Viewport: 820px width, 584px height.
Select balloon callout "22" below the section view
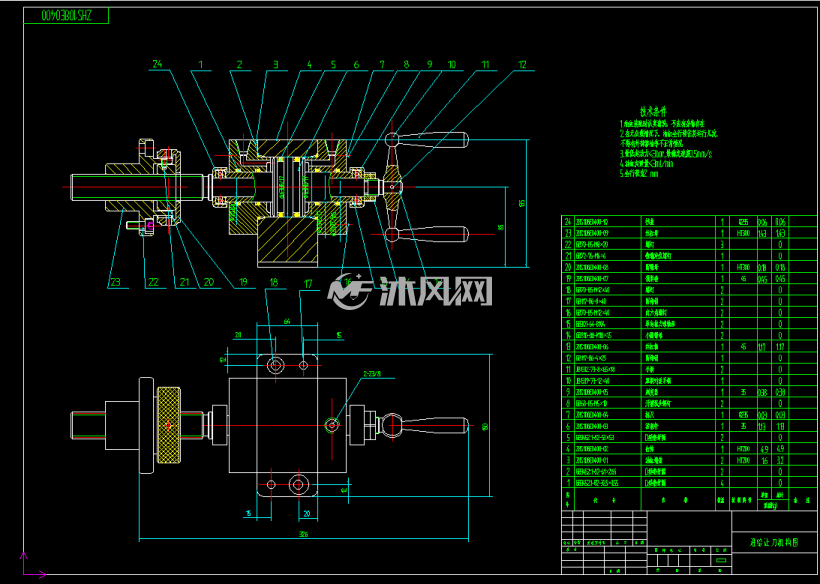153,282
